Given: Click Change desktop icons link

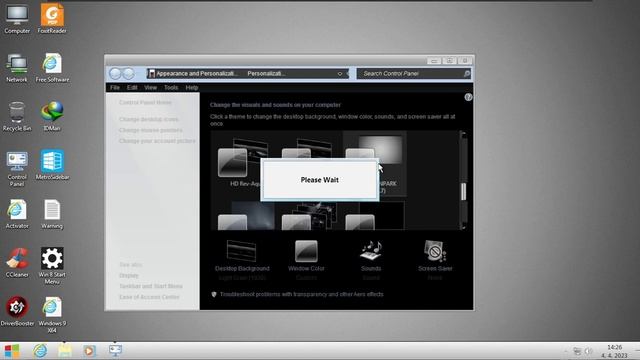Looking at the screenshot, I should point(149,119).
